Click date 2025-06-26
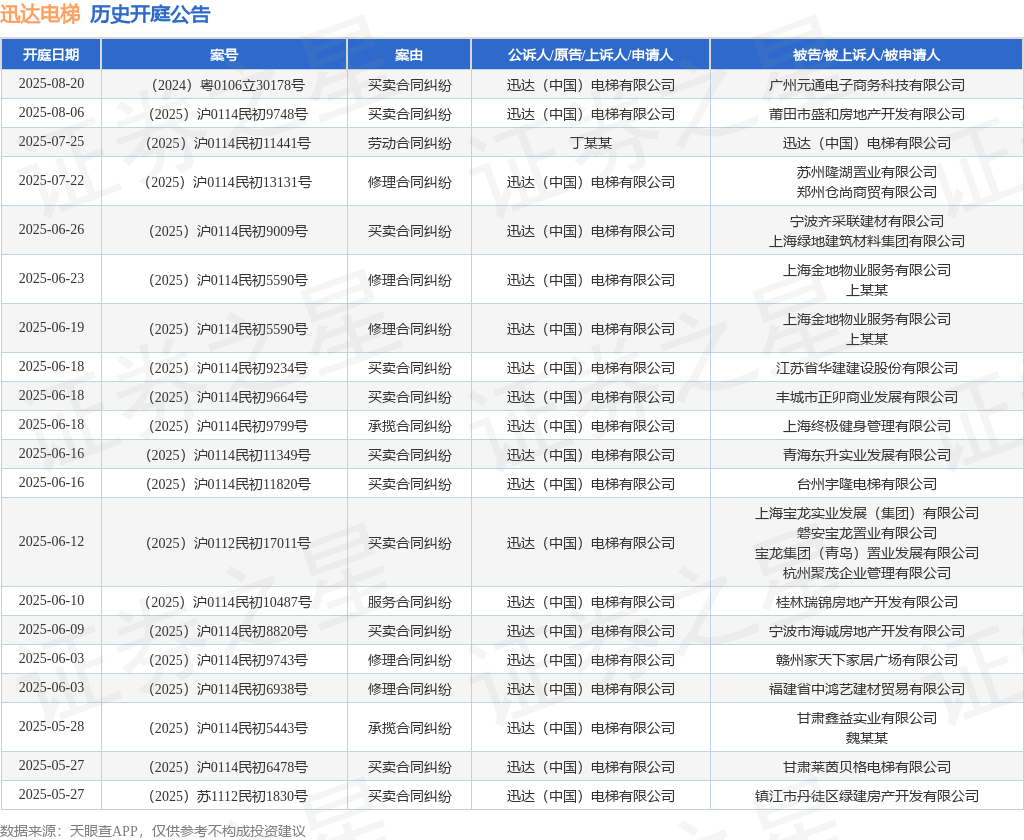 [51, 229]
